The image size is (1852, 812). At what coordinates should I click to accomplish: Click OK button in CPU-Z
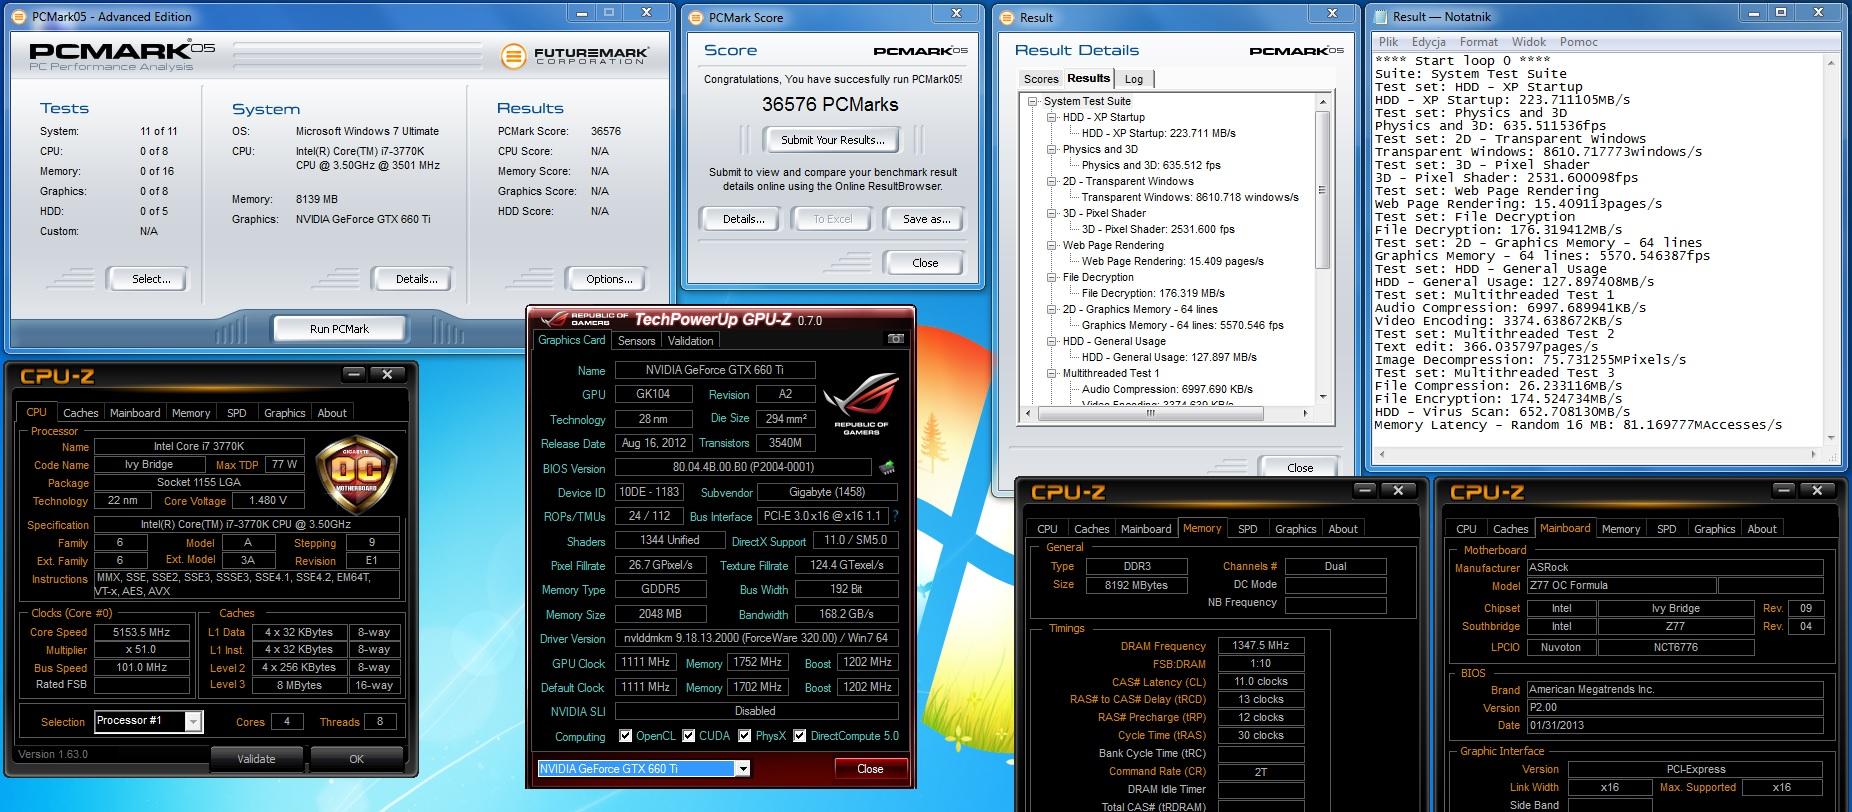(356, 759)
